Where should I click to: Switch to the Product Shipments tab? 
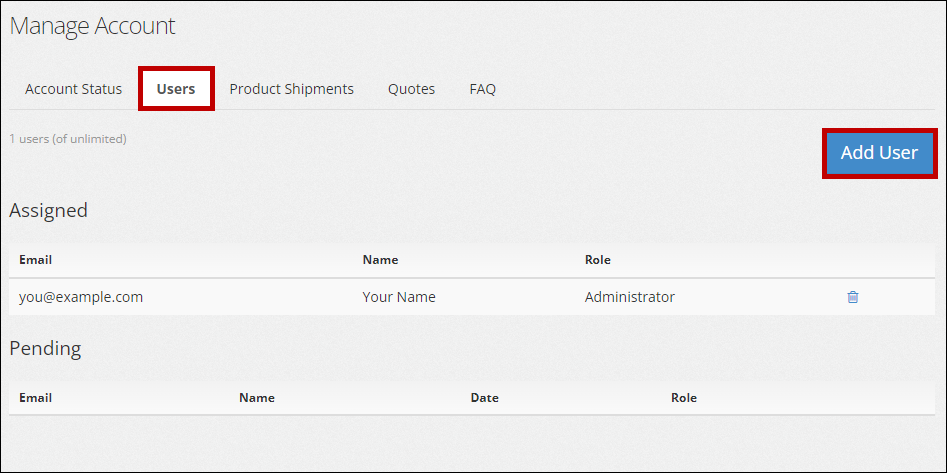(x=291, y=89)
